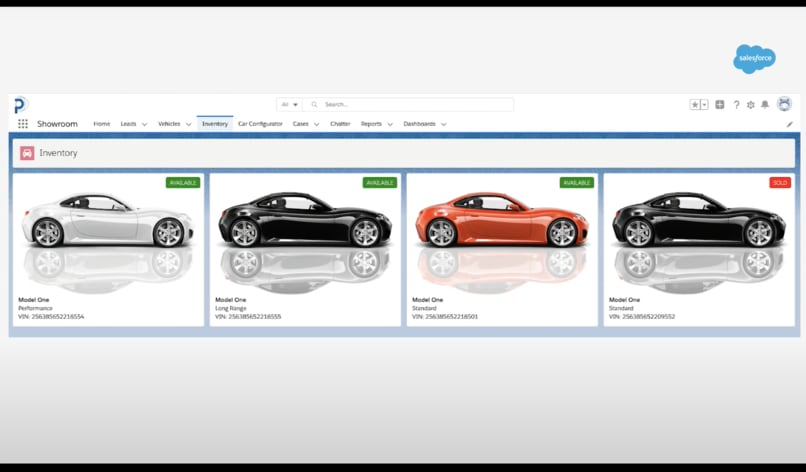The width and height of the screenshot is (806, 472).
Task: Click the red SOLD badge
Action: pos(780,183)
